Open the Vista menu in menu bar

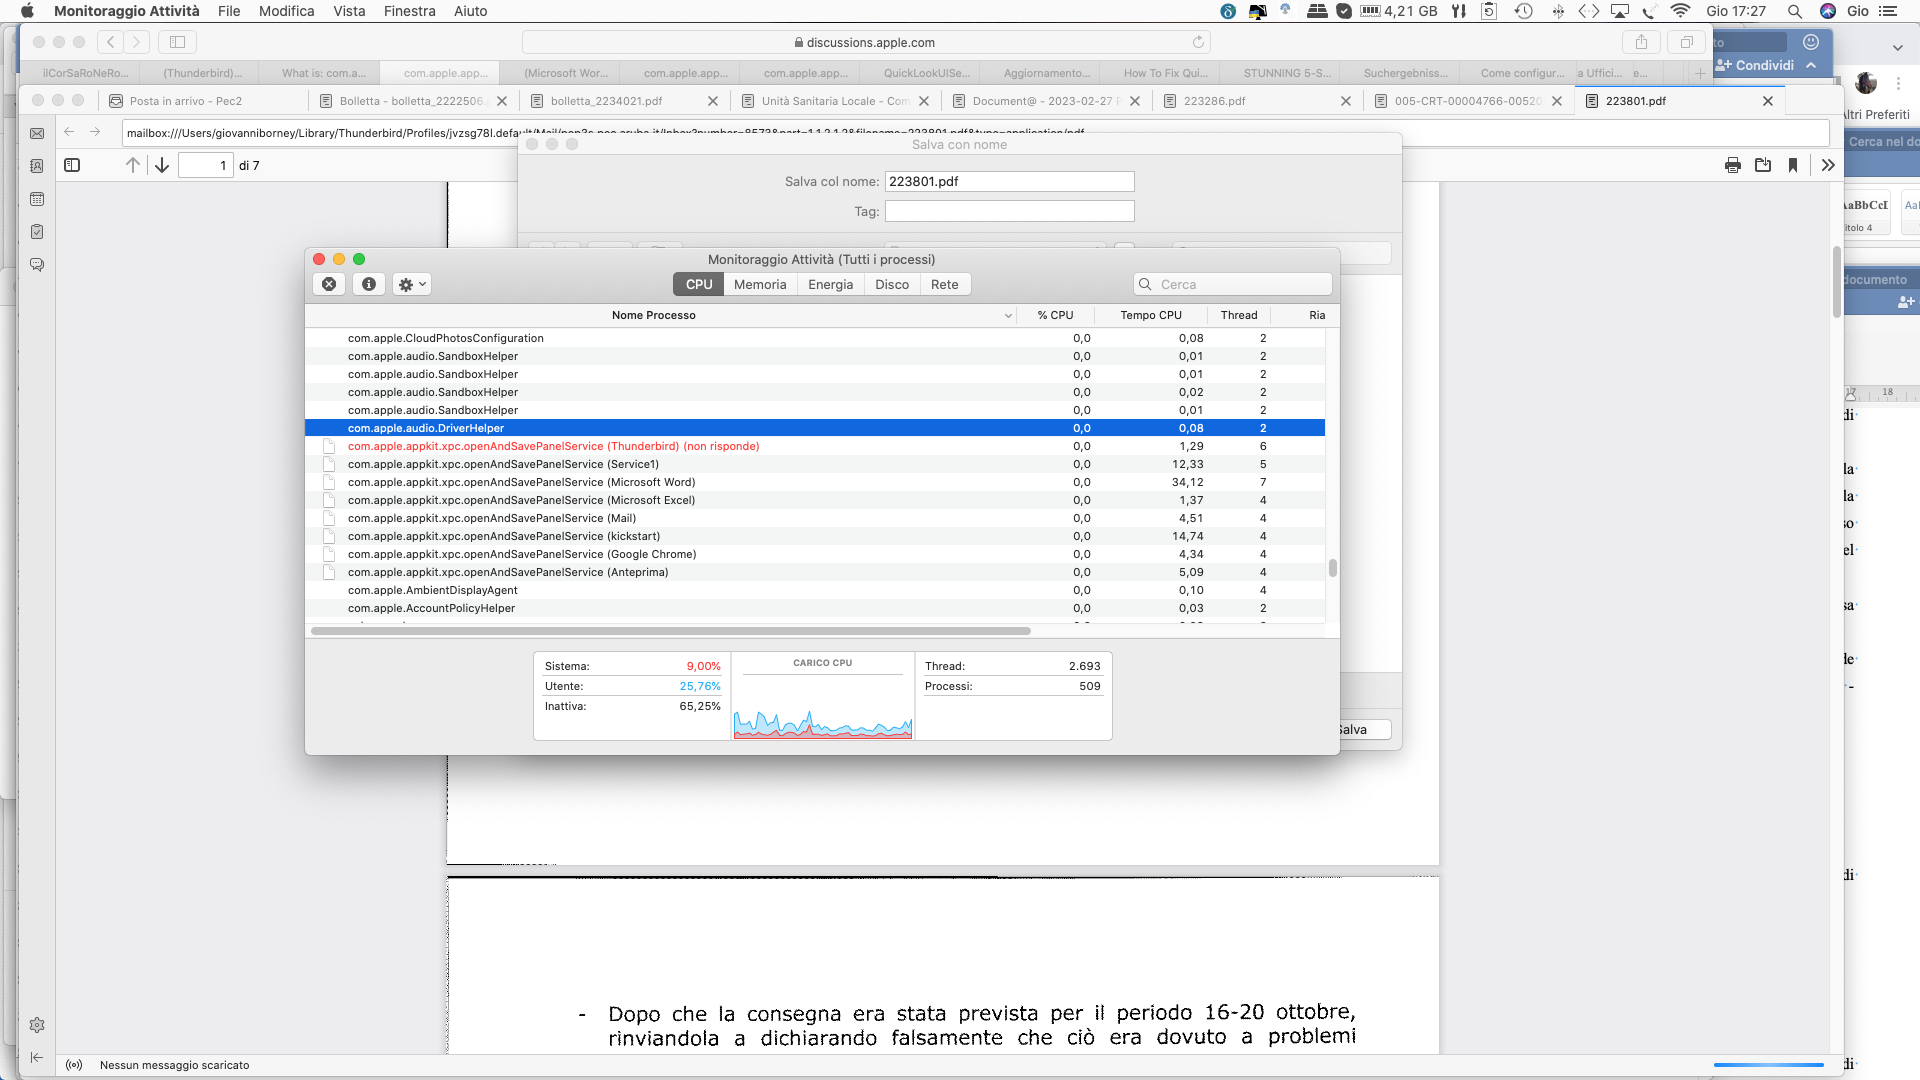click(x=349, y=11)
